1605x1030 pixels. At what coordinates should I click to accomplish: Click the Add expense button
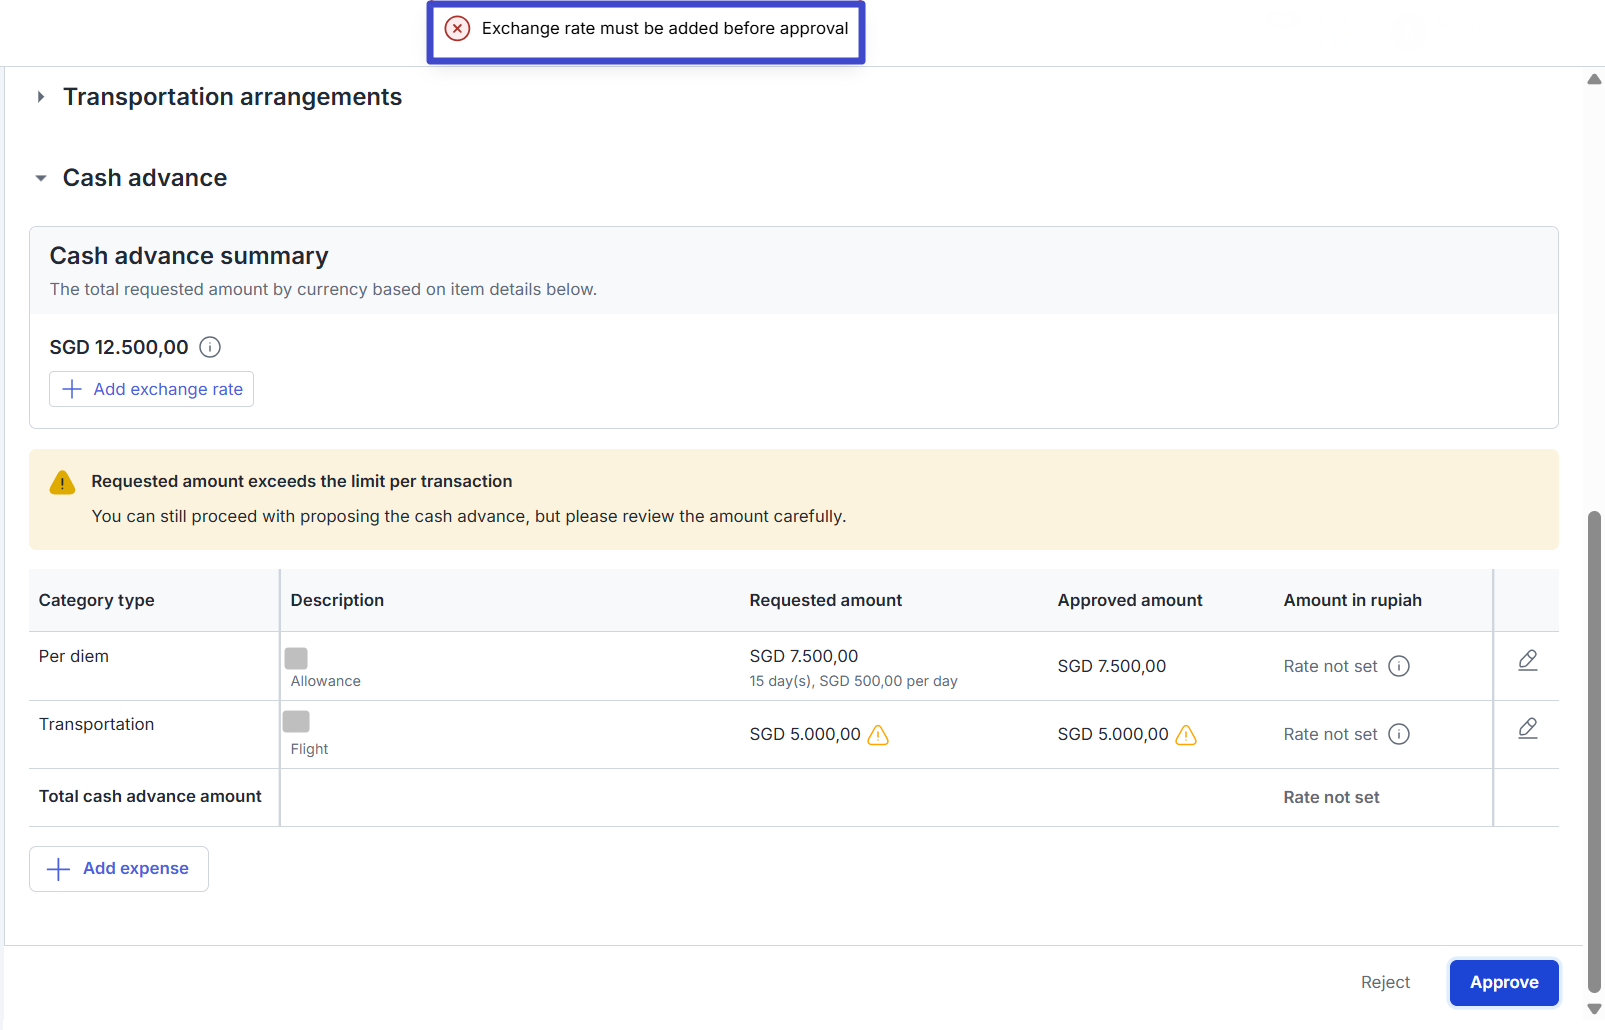[119, 869]
